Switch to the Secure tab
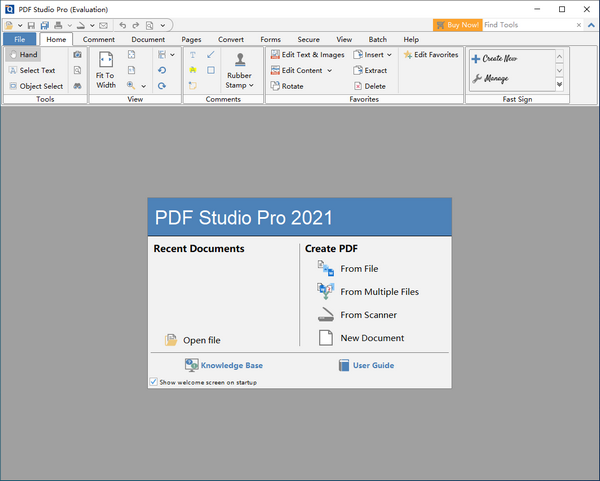Screen dimensions: 600x481 308,39
